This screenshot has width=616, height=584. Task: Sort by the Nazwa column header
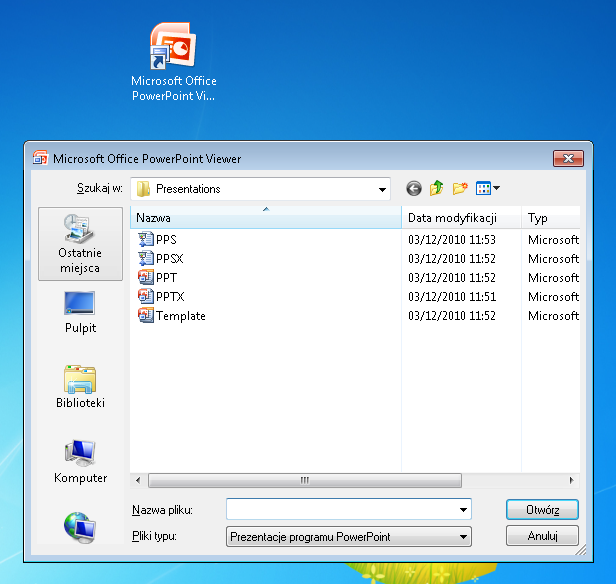pyautogui.click(x=266, y=218)
